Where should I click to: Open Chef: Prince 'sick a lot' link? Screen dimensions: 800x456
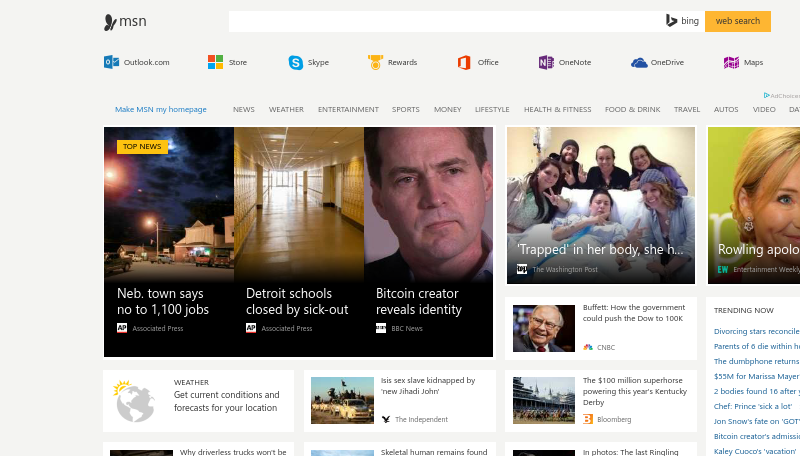pyautogui.click(x=753, y=407)
